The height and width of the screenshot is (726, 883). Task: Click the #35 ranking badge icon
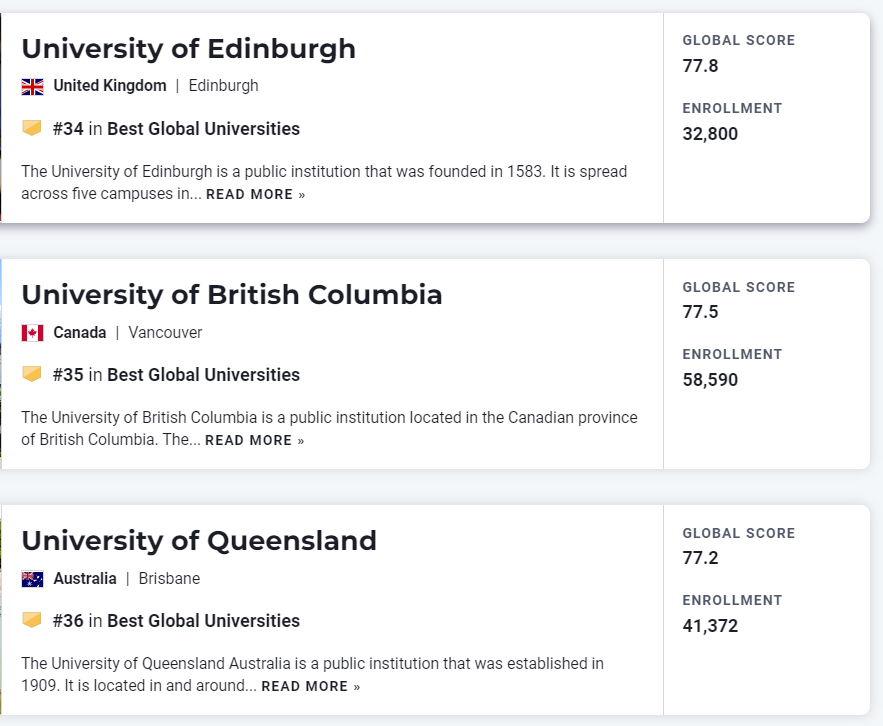32,374
